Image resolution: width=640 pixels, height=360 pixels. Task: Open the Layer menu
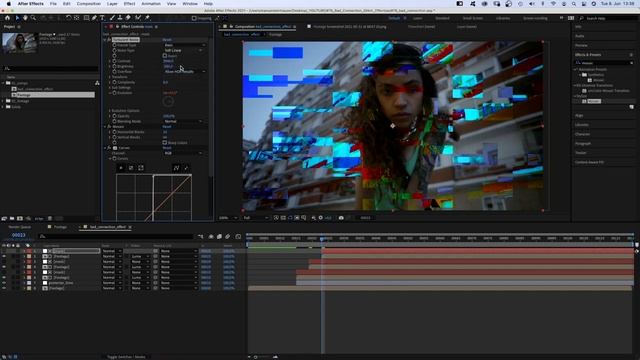click(112, 4)
